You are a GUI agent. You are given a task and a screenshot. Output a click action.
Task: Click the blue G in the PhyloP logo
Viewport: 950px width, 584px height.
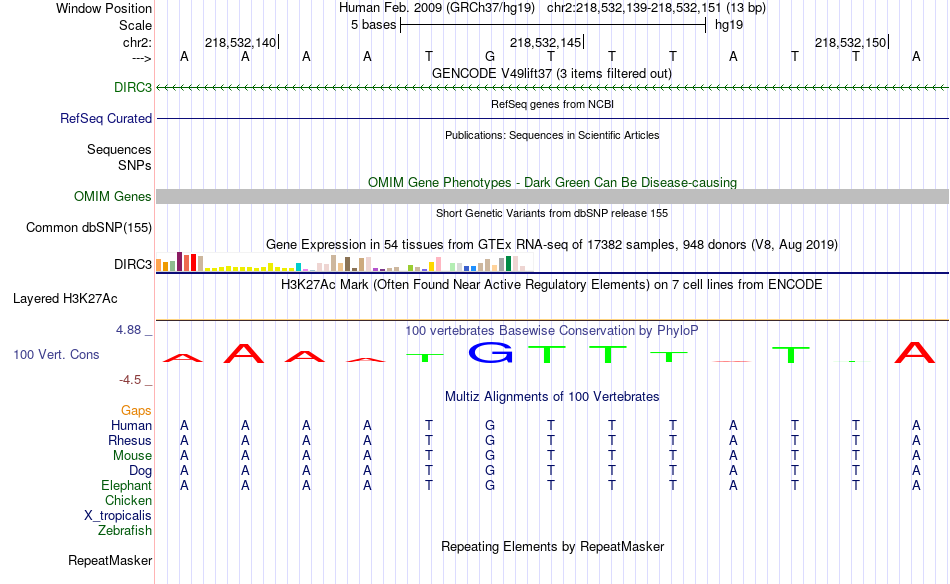(490, 353)
